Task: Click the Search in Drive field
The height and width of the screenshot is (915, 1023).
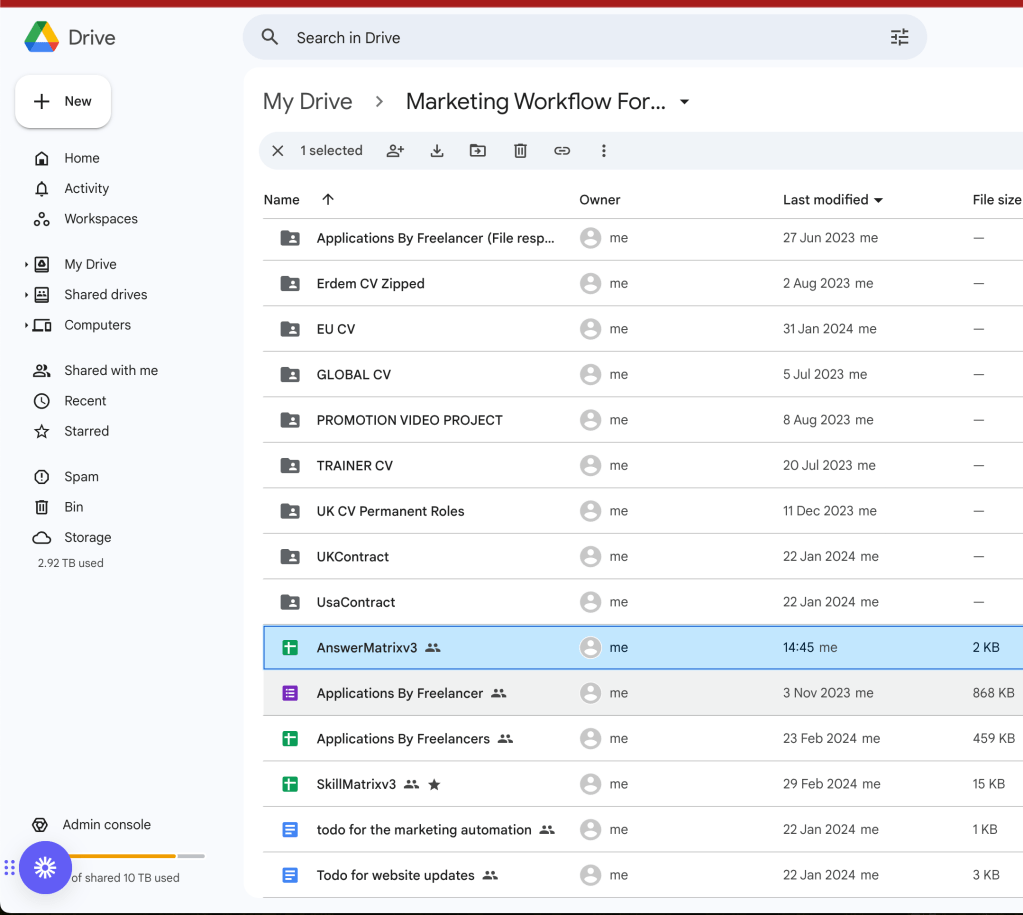Action: (585, 37)
